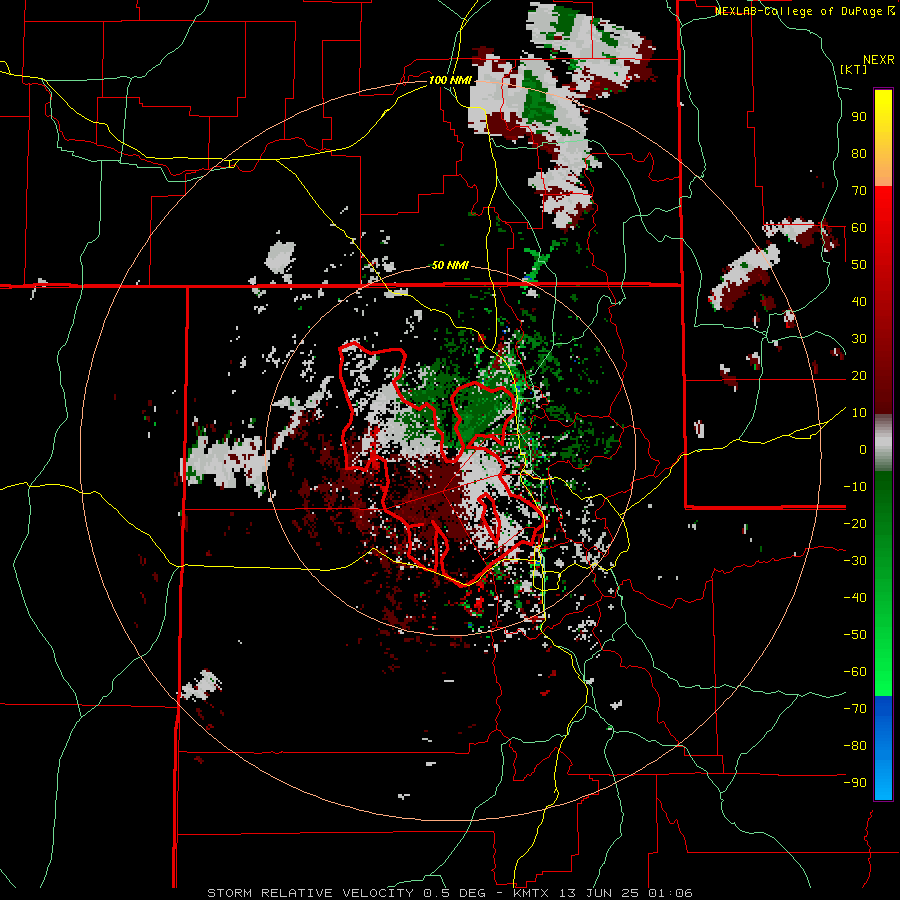Select the -60 scale label
The image size is (900, 900).
(855, 672)
